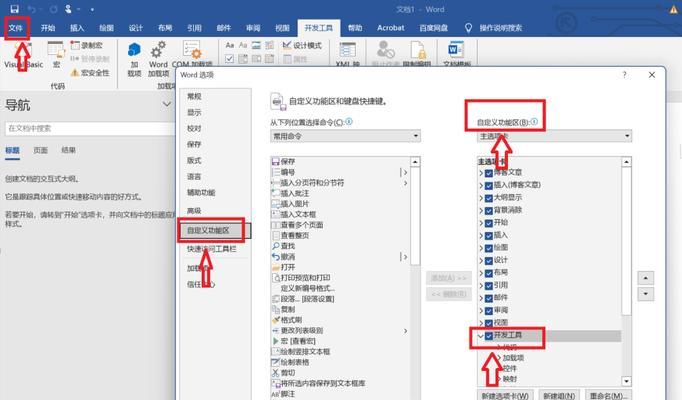
Task: Expand the 绘图 tree node
Action: (x=481, y=248)
